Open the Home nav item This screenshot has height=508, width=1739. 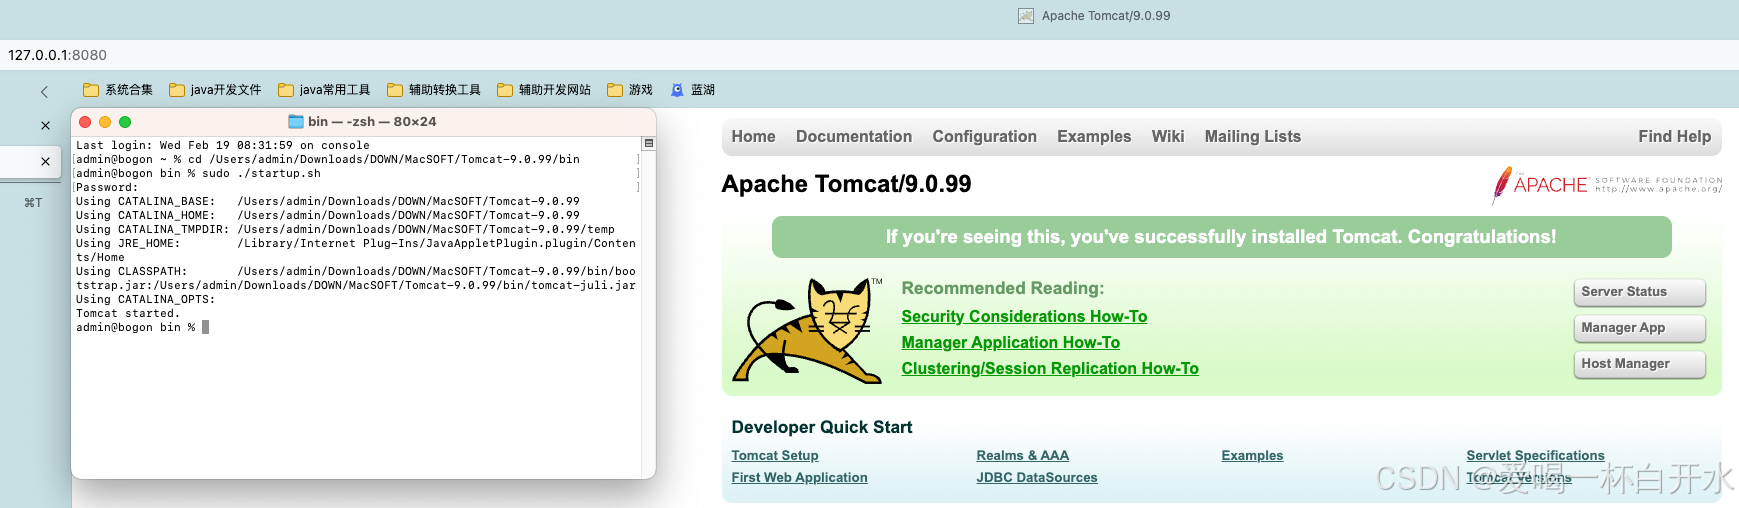point(753,137)
